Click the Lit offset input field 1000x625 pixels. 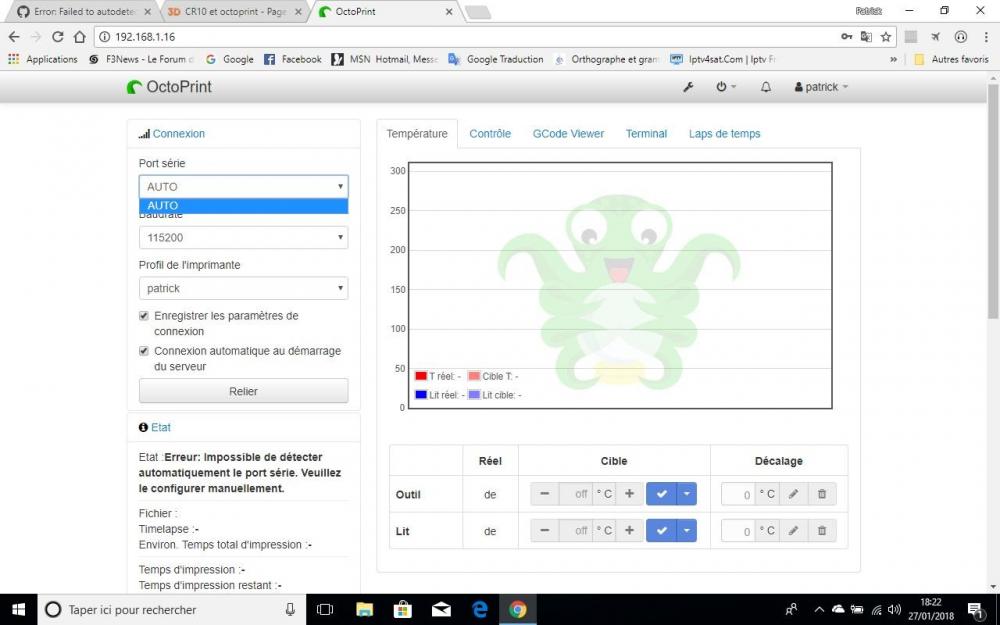click(738, 531)
